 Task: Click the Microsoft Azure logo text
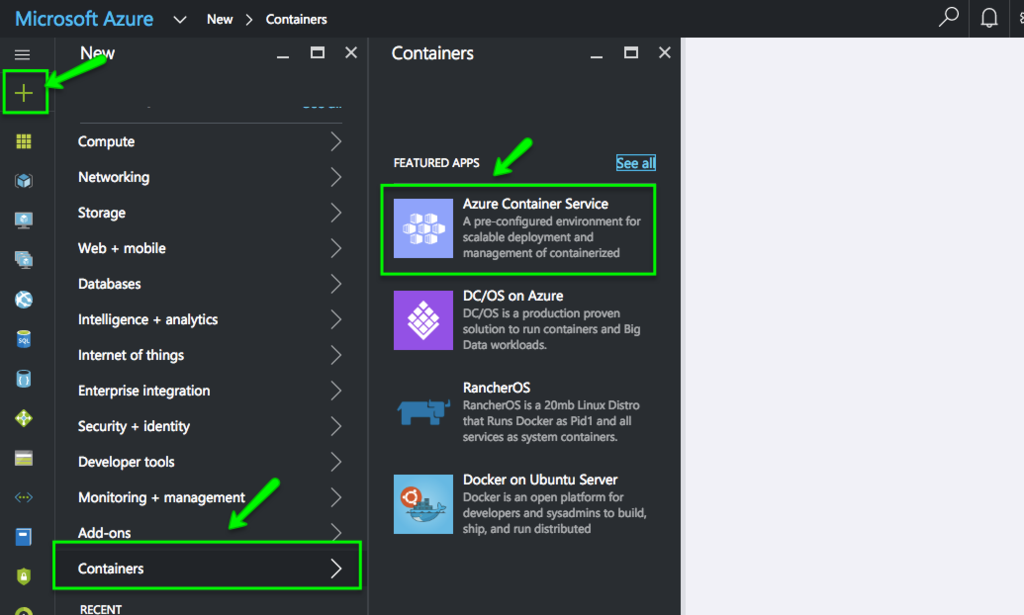(x=84, y=19)
